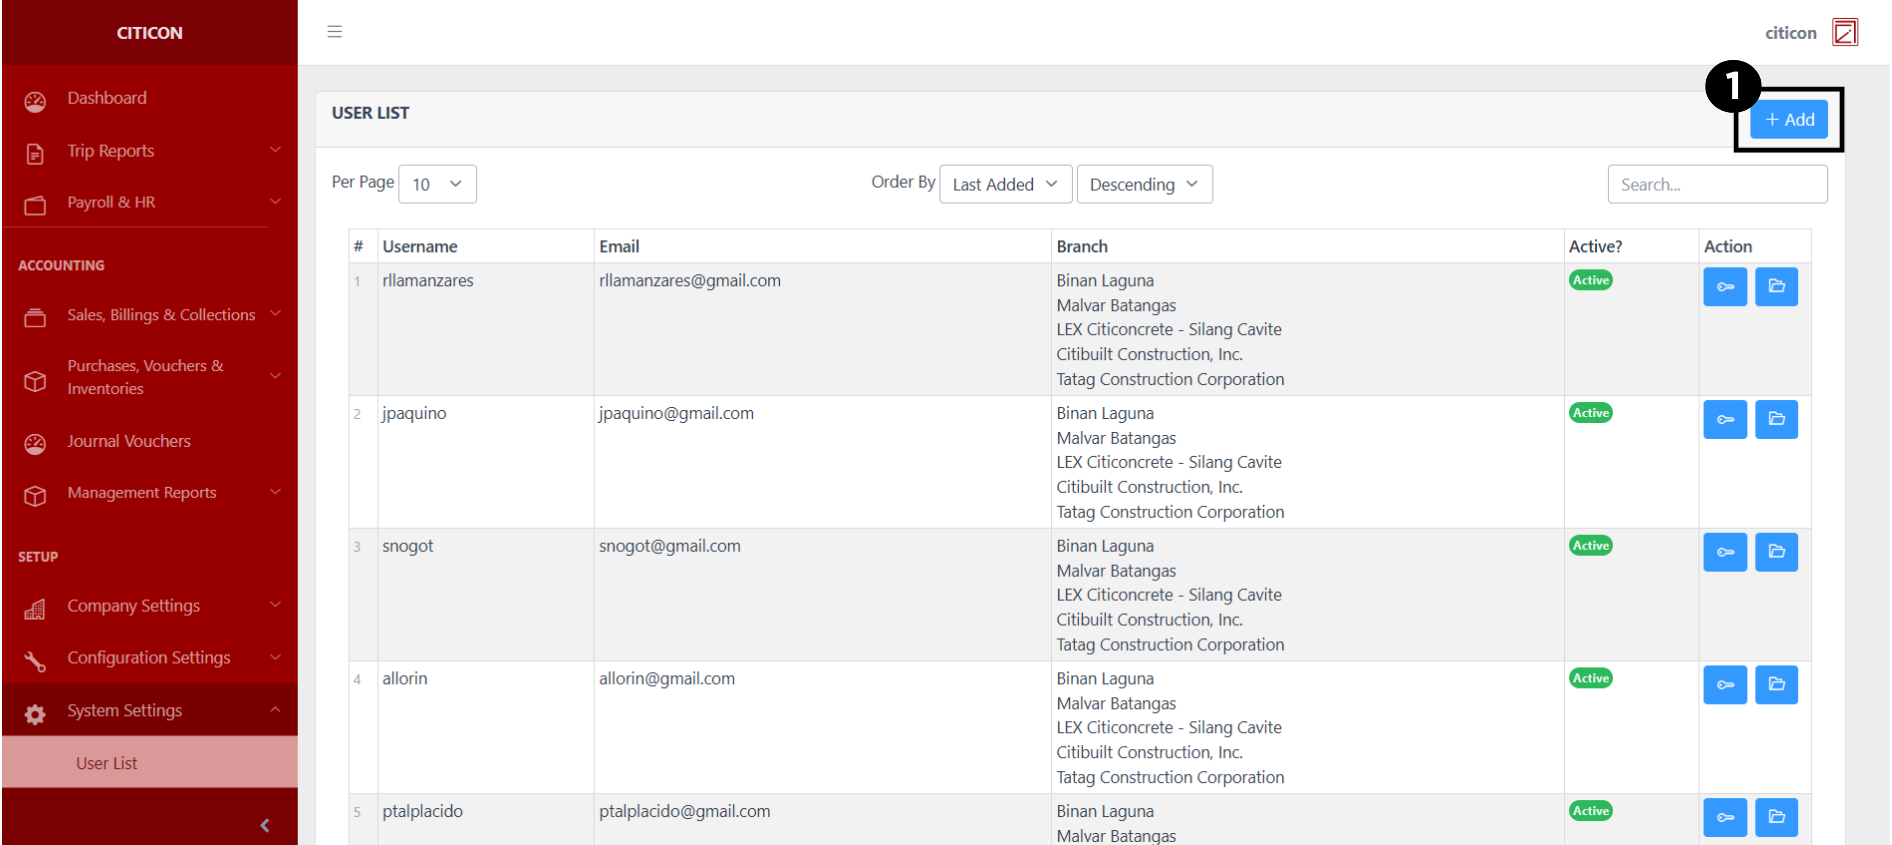Click the Search input field
The image size is (1892, 845).
1716,185
